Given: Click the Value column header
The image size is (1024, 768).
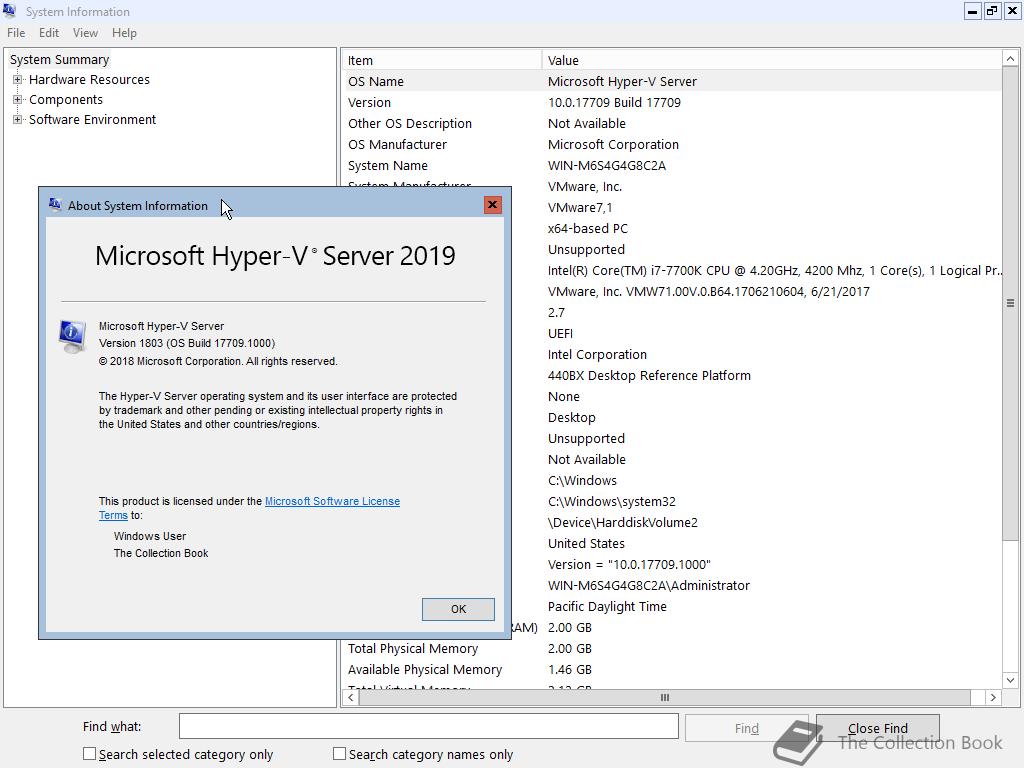Looking at the screenshot, I should (772, 60).
